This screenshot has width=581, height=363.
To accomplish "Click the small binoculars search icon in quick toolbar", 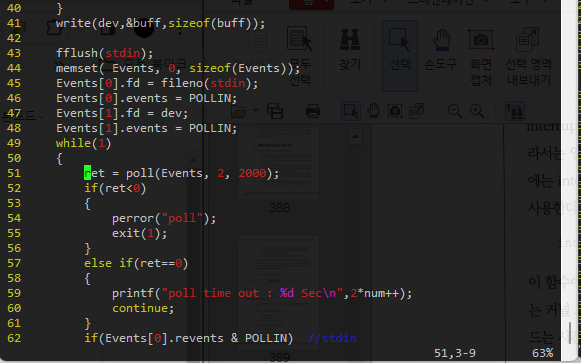I will coord(515,111).
